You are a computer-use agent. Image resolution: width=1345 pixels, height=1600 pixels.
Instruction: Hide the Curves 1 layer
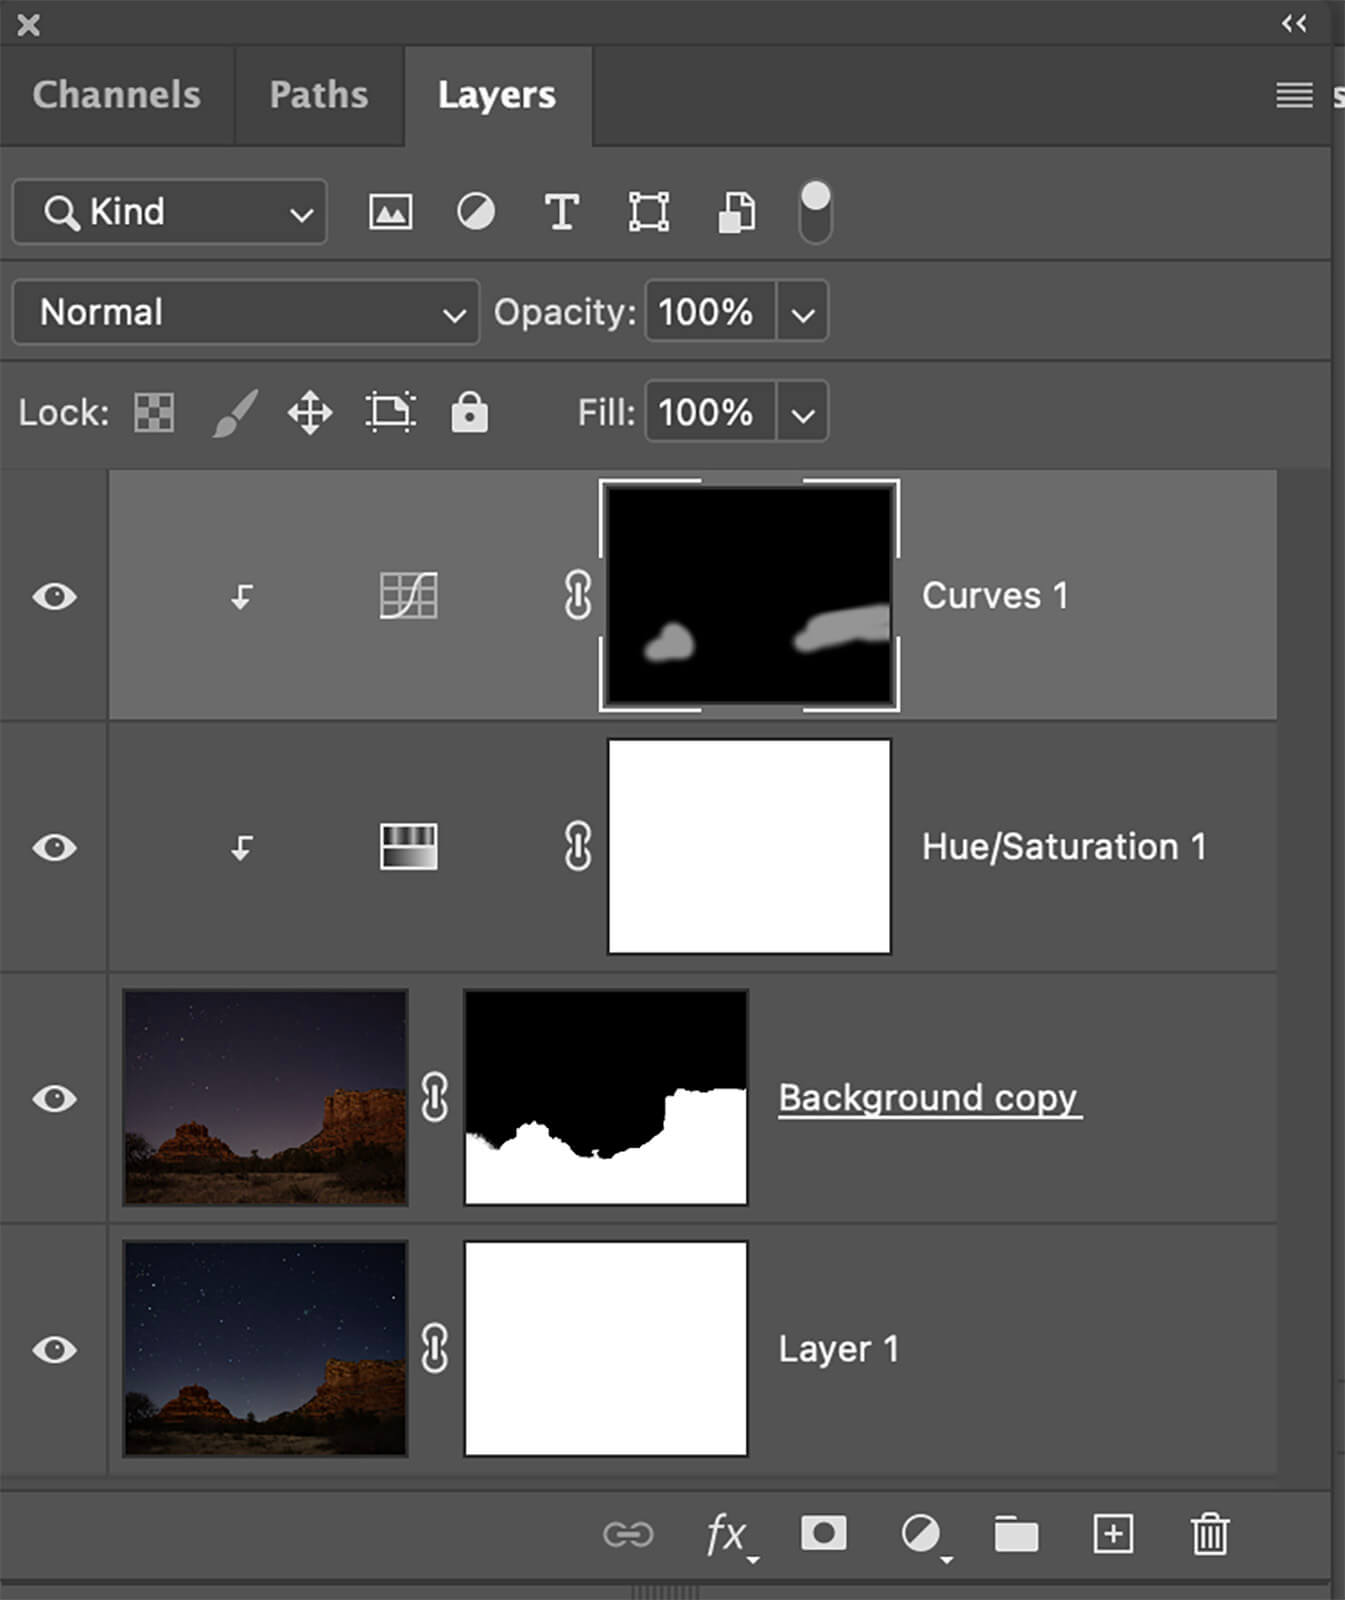55,597
